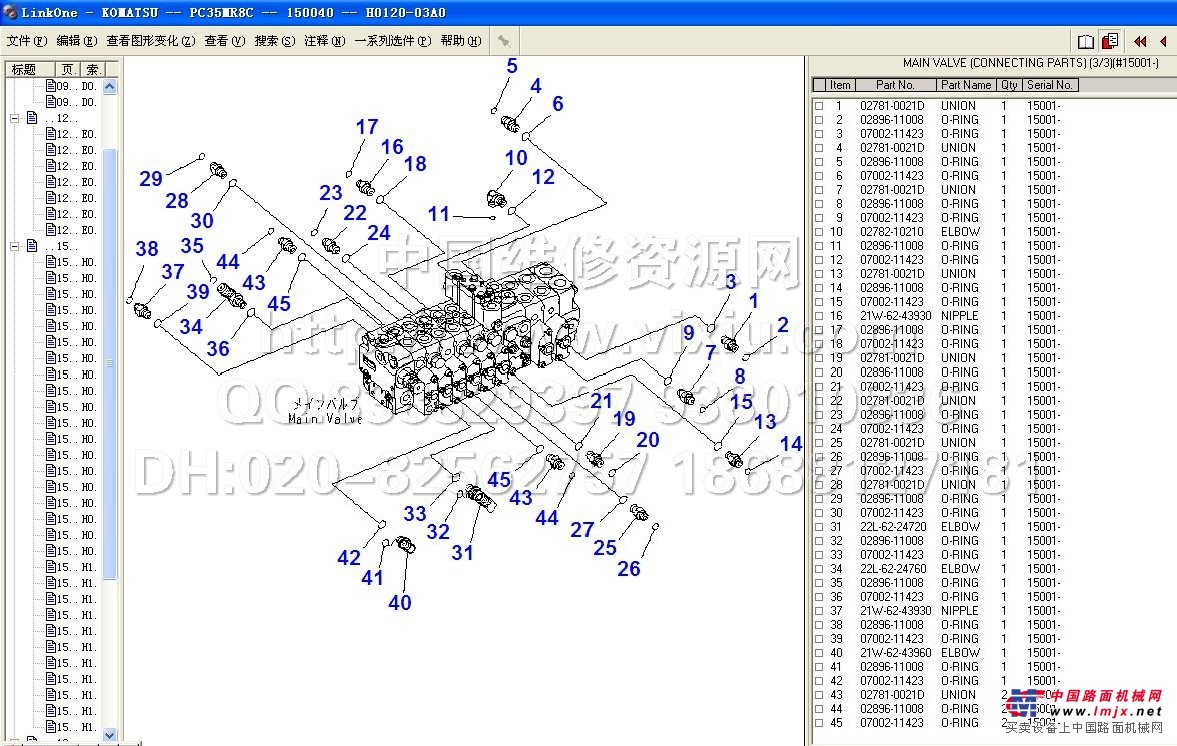Open the 注释(N) menu
The width and height of the screenshot is (1177, 746).
324,41
